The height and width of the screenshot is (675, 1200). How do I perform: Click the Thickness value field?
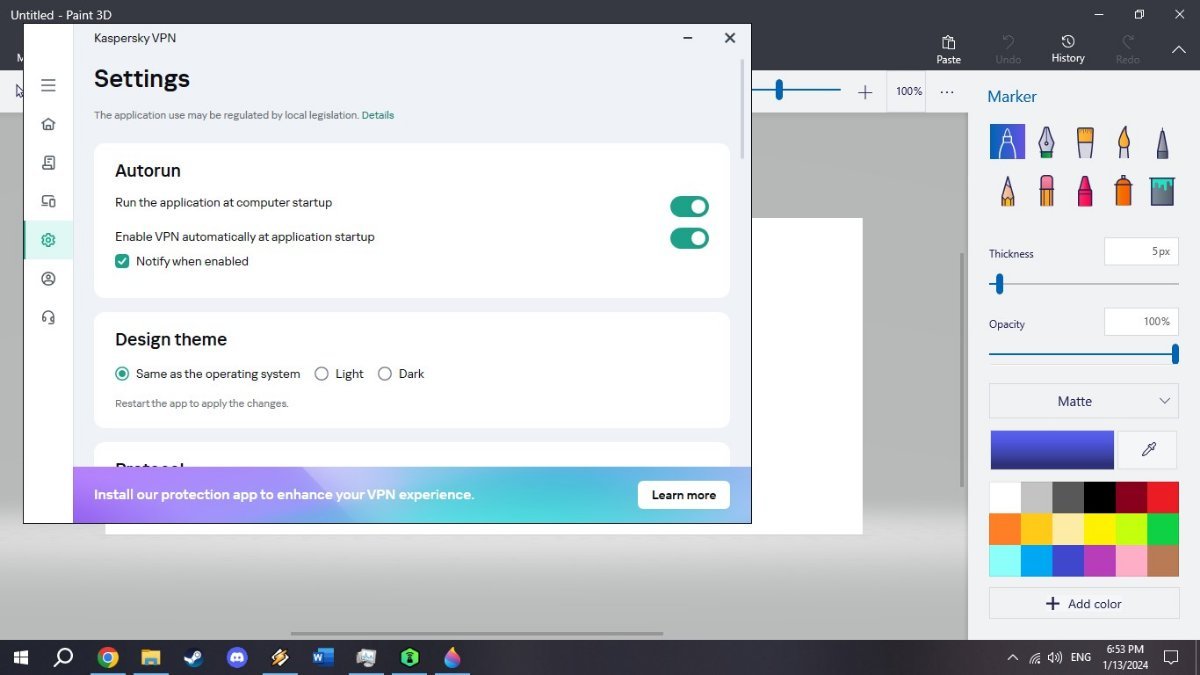(x=1141, y=251)
